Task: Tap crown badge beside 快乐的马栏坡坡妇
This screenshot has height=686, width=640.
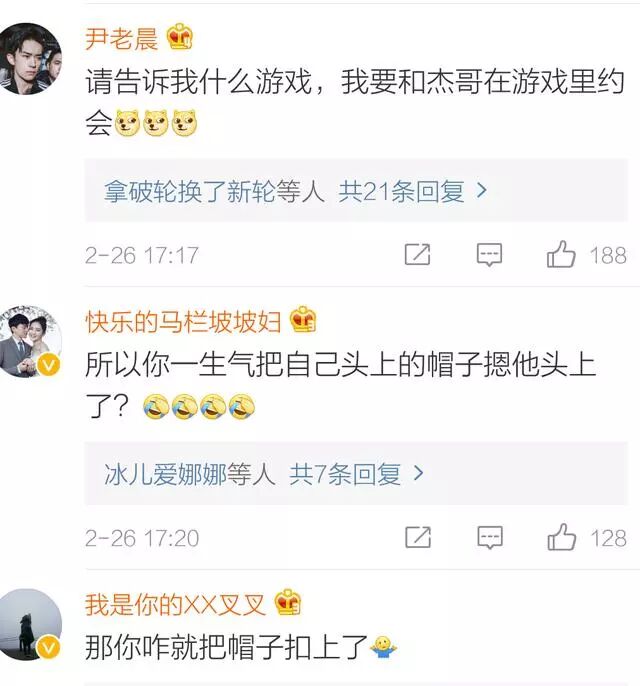Action: (303, 320)
